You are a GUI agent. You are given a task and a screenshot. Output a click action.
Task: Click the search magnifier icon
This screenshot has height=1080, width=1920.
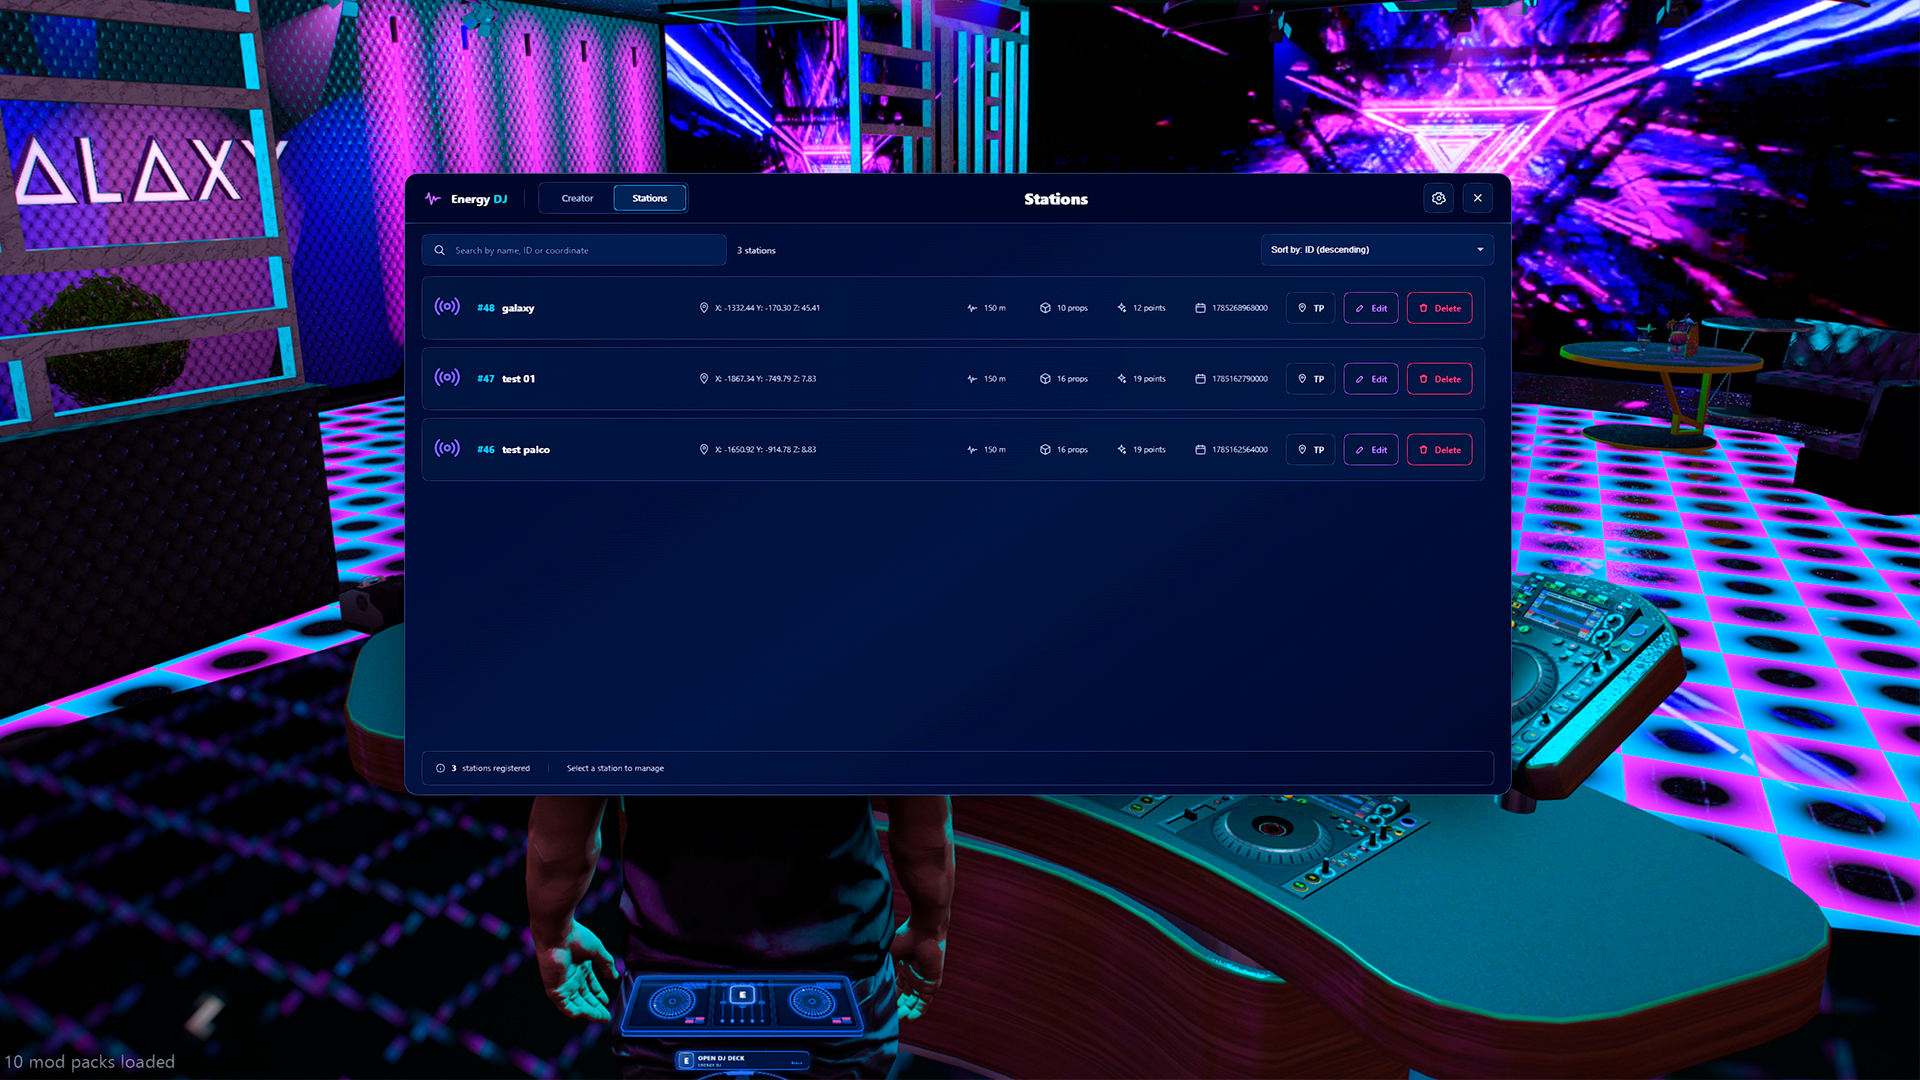(x=439, y=250)
